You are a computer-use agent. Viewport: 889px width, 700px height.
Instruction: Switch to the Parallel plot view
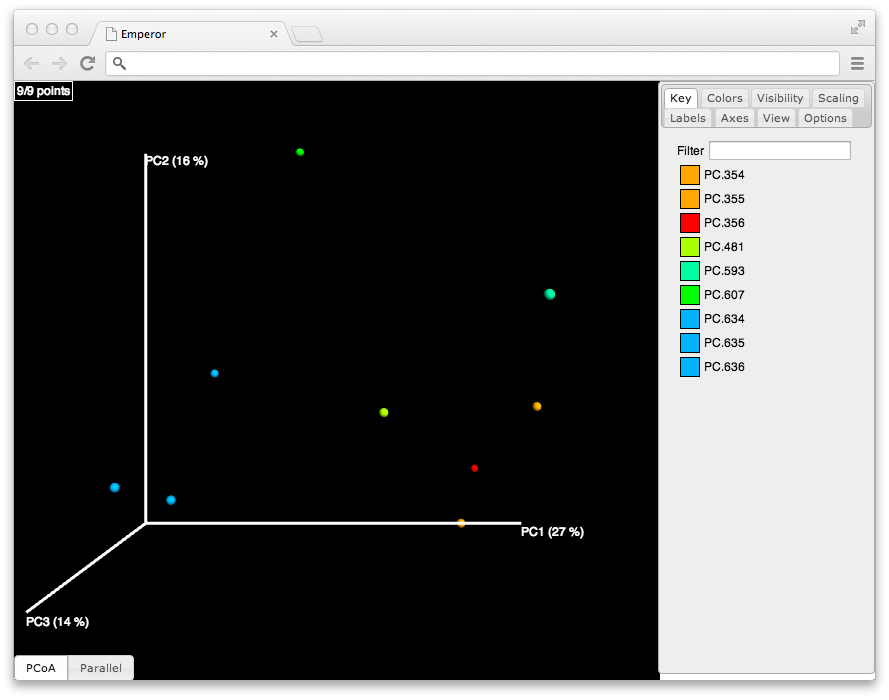pyautogui.click(x=101, y=668)
